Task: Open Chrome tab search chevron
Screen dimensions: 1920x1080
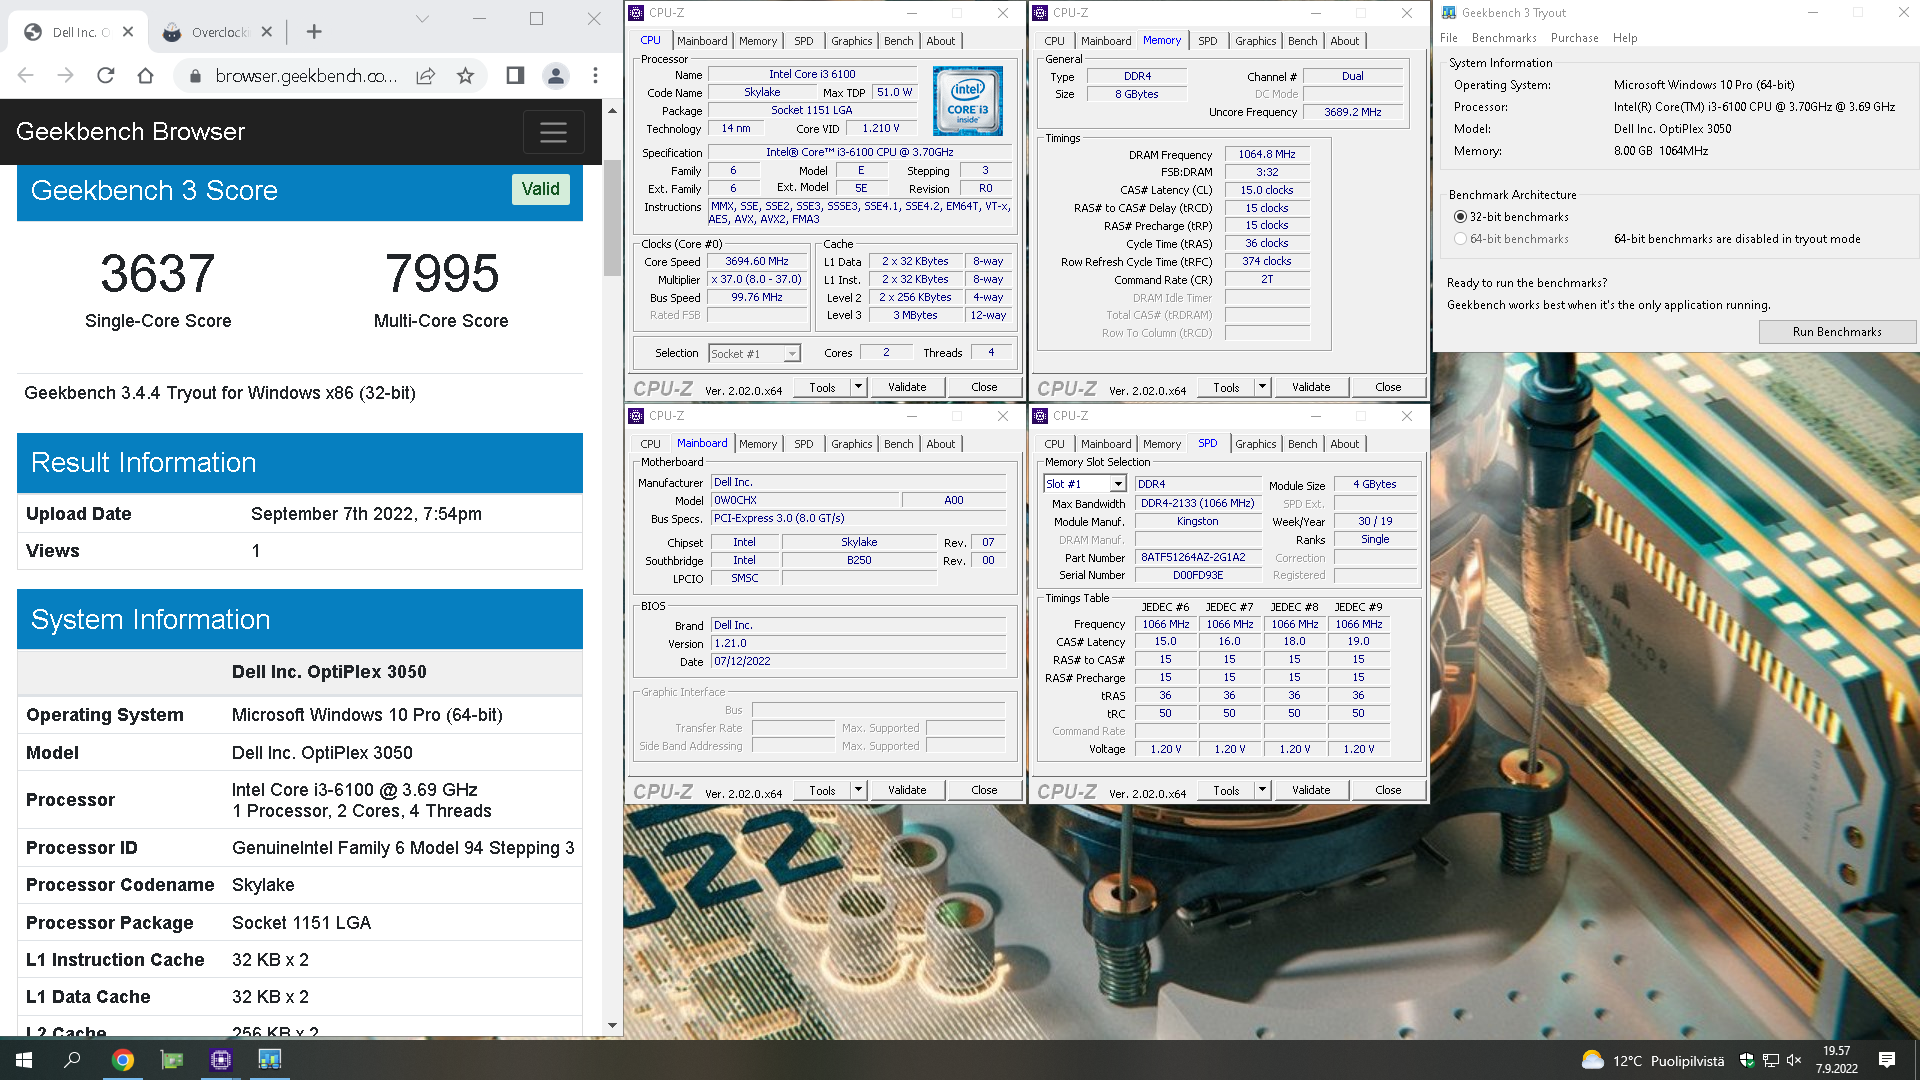Action: coord(422,19)
